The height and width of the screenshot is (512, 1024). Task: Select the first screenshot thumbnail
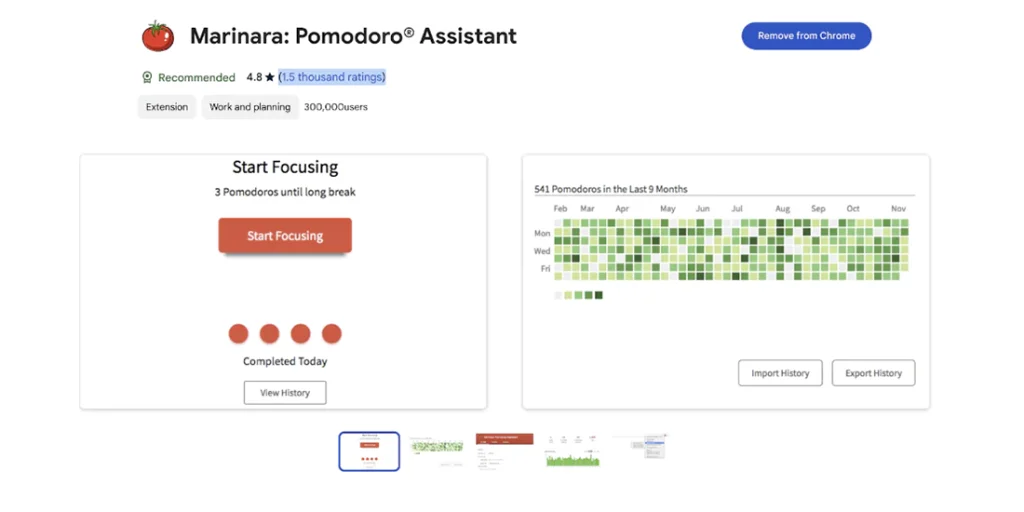369,451
